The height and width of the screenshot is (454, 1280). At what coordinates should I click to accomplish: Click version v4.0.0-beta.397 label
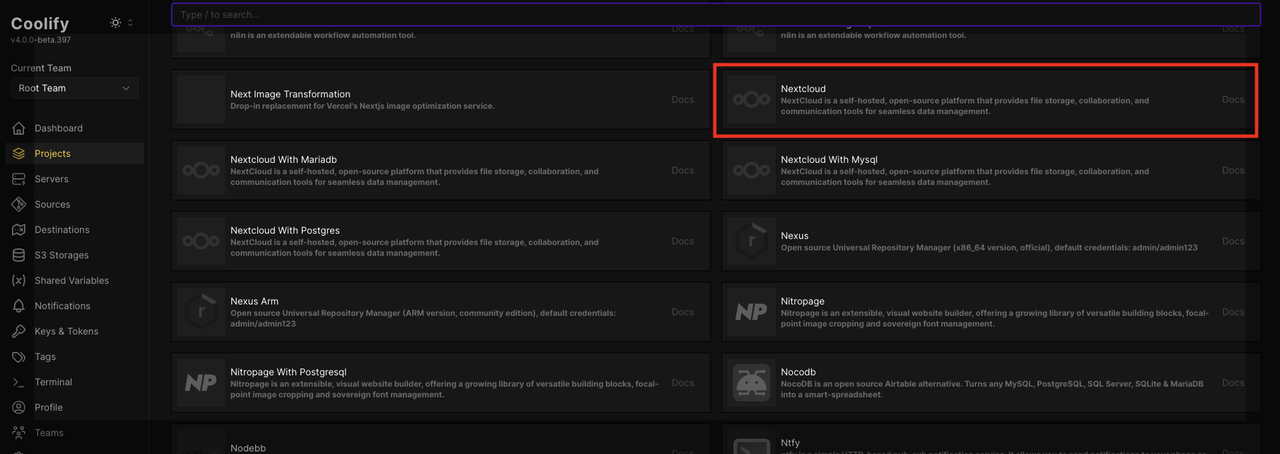click(42, 40)
